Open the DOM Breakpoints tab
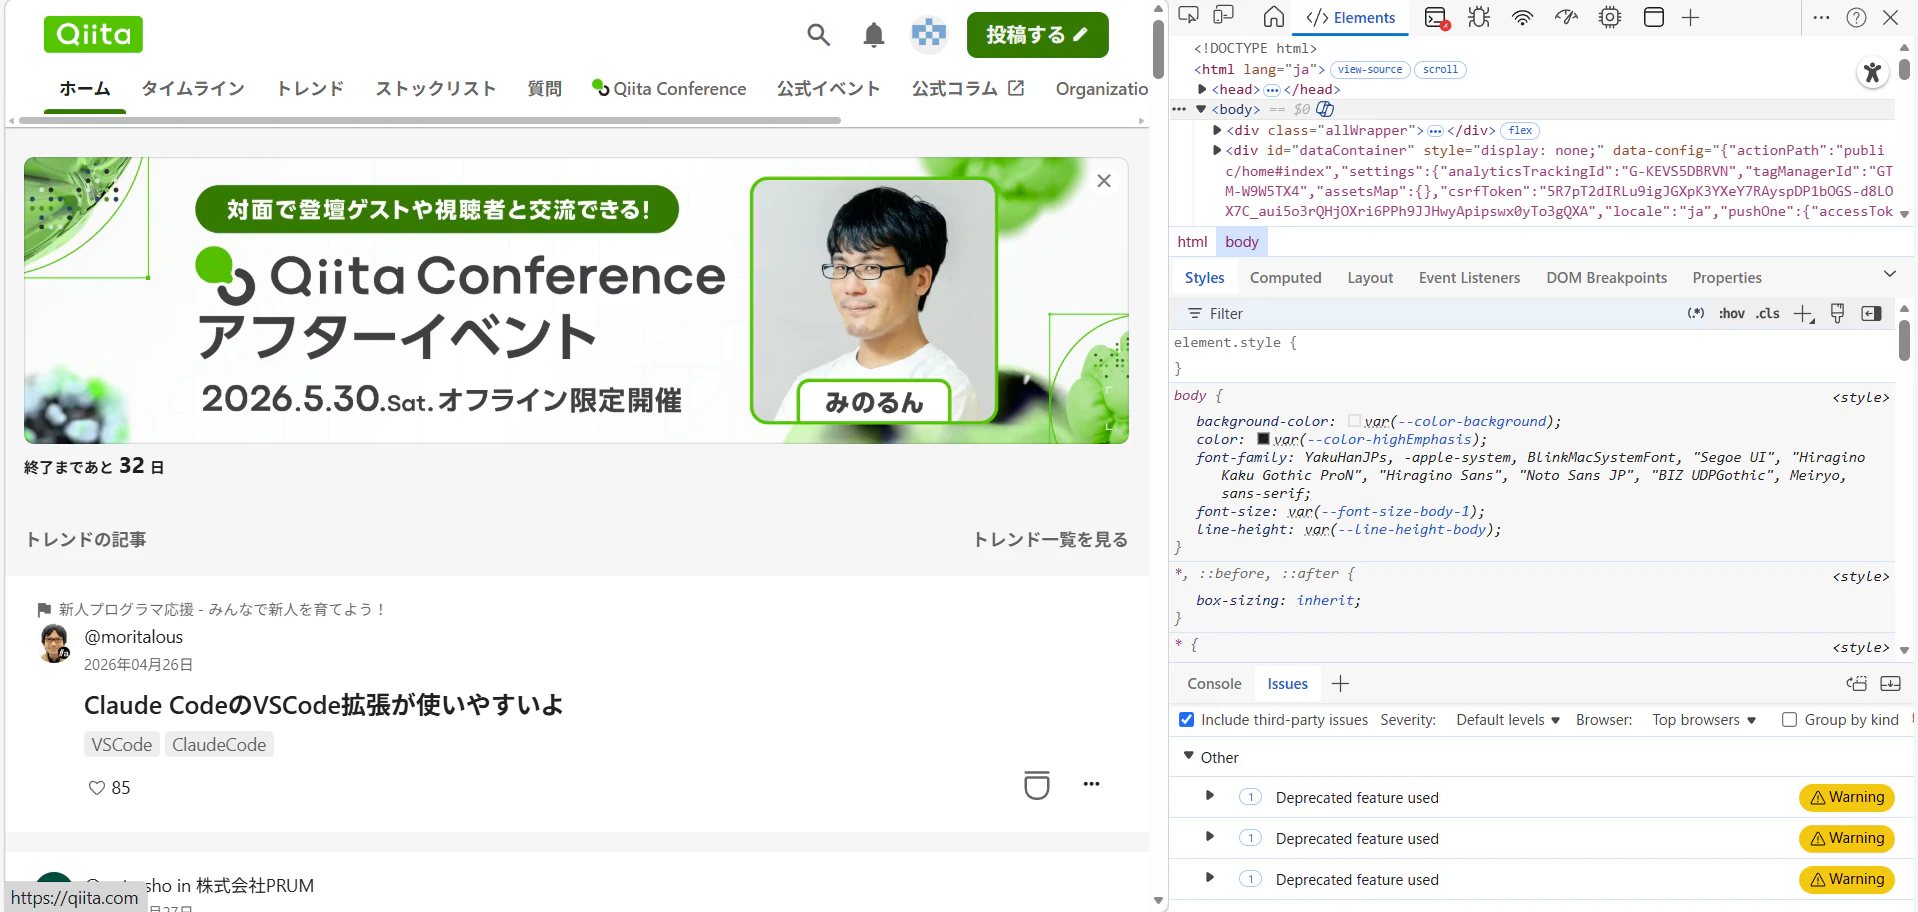Image resolution: width=1918 pixels, height=912 pixels. pos(1606,277)
